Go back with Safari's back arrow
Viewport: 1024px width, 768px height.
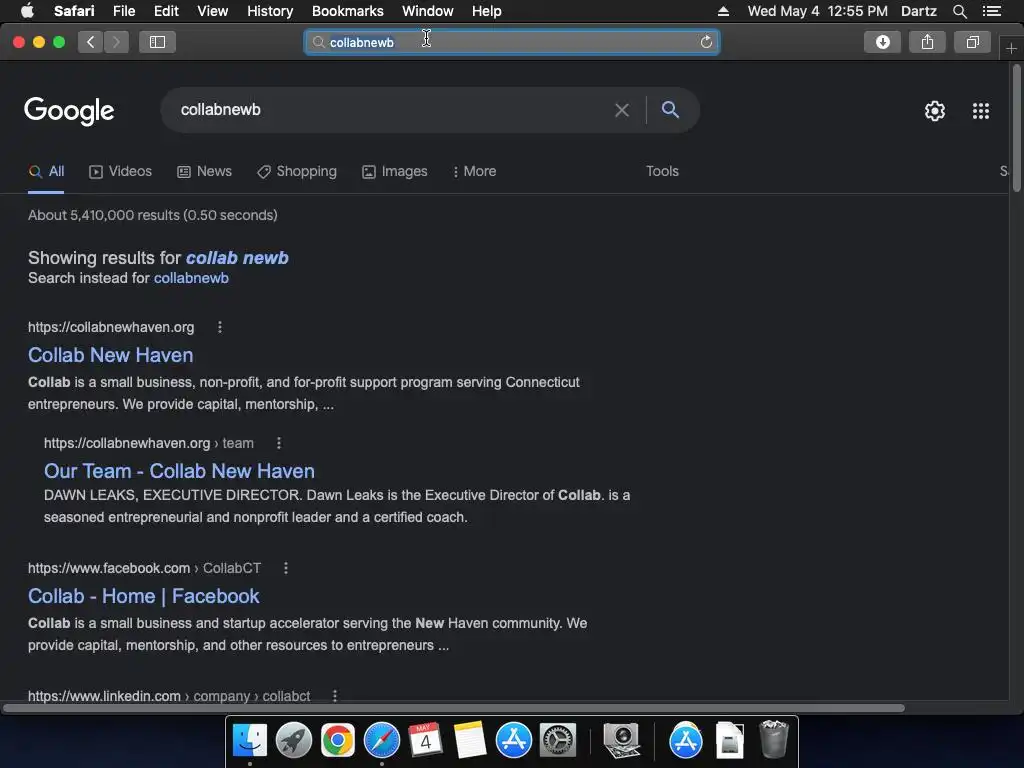click(91, 42)
